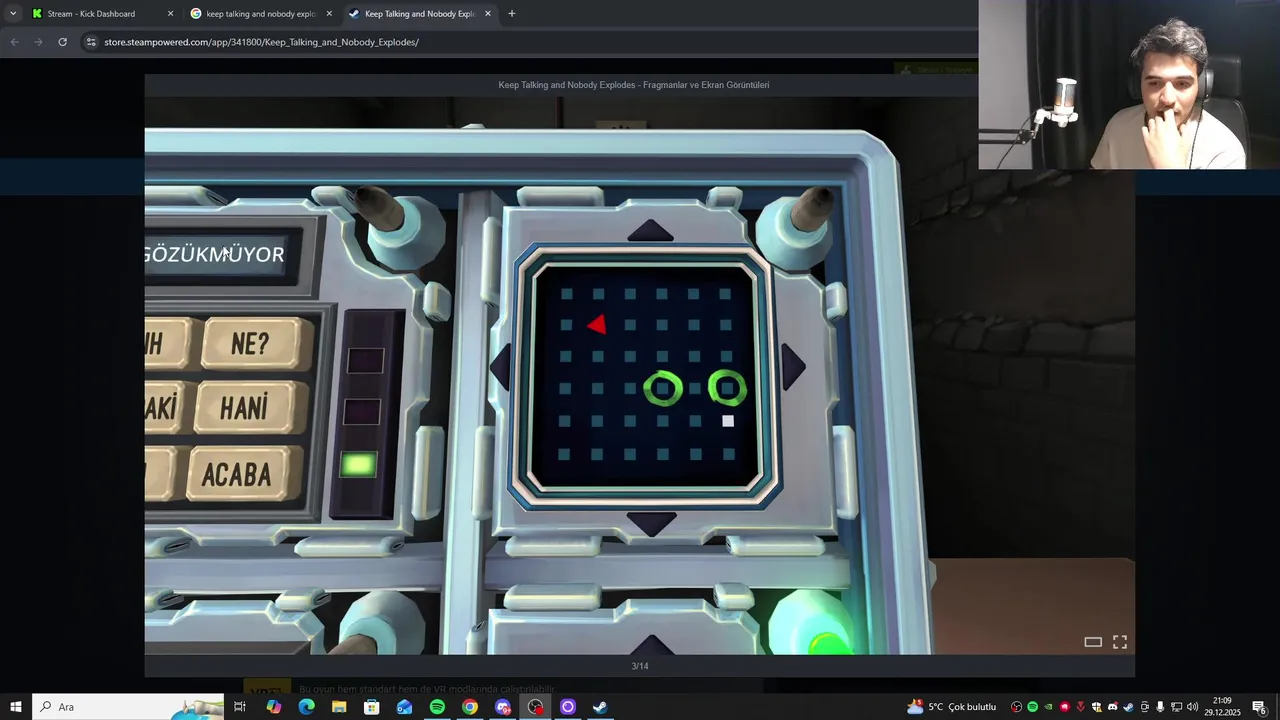Click OBS icon in system tray

(1017, 707)
